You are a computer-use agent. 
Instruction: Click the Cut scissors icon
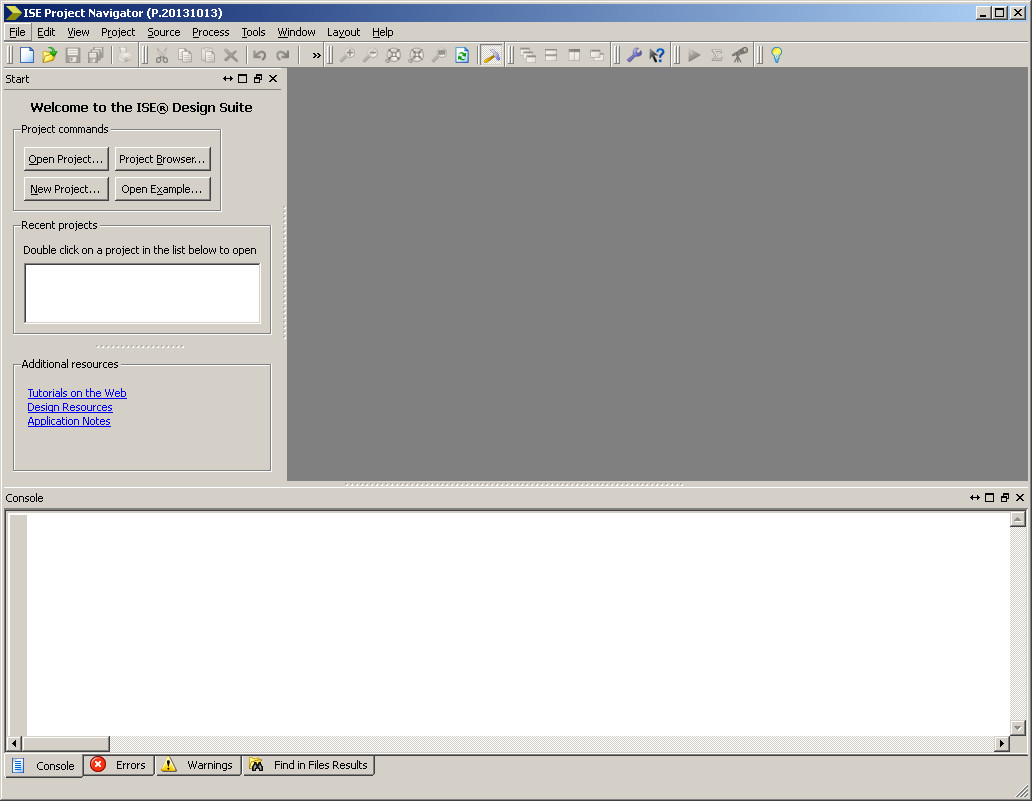point(162,55)
